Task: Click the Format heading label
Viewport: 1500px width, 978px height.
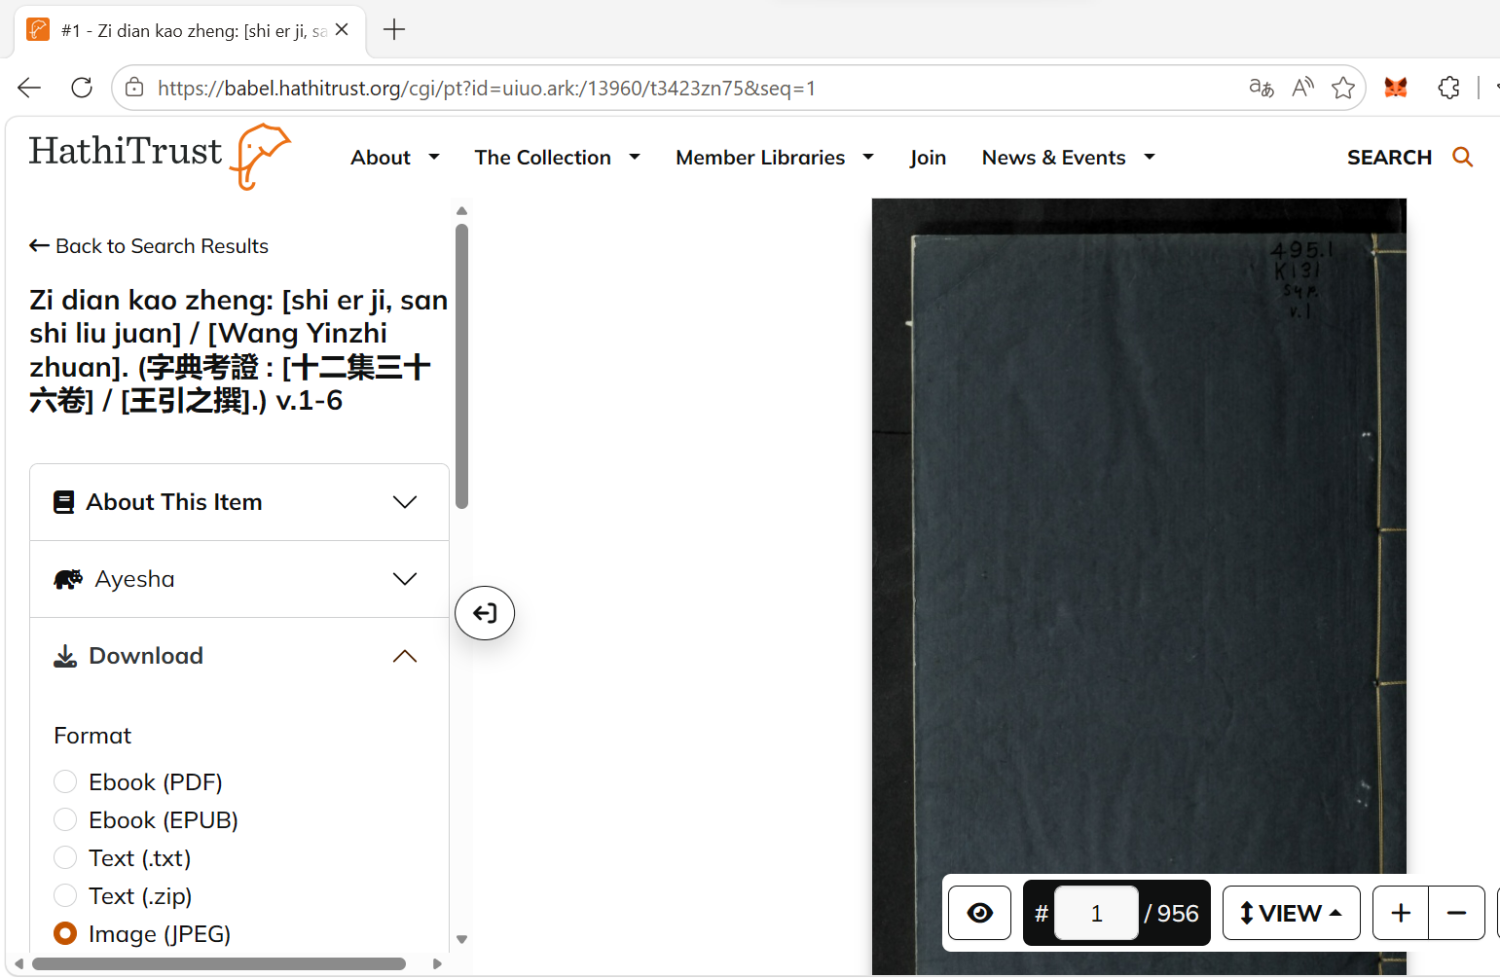Action: click(93, 736)
